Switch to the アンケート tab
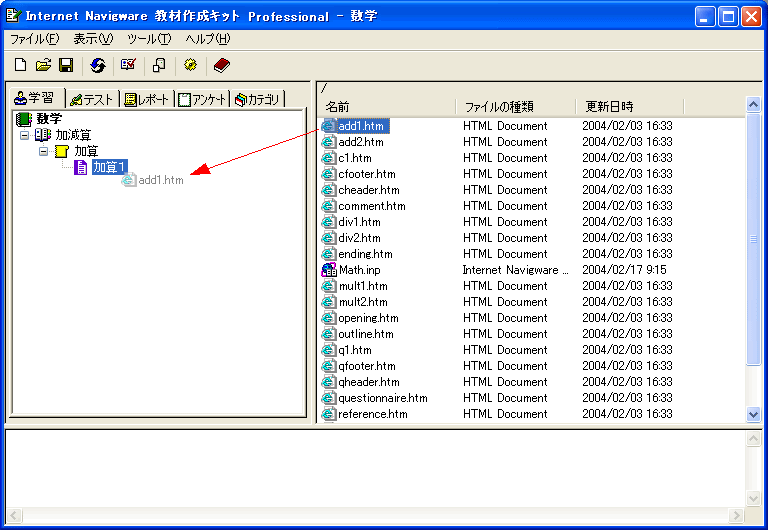The height and width of the screenshot is (530, 768). pyautogui.click(x=202, y=99)
